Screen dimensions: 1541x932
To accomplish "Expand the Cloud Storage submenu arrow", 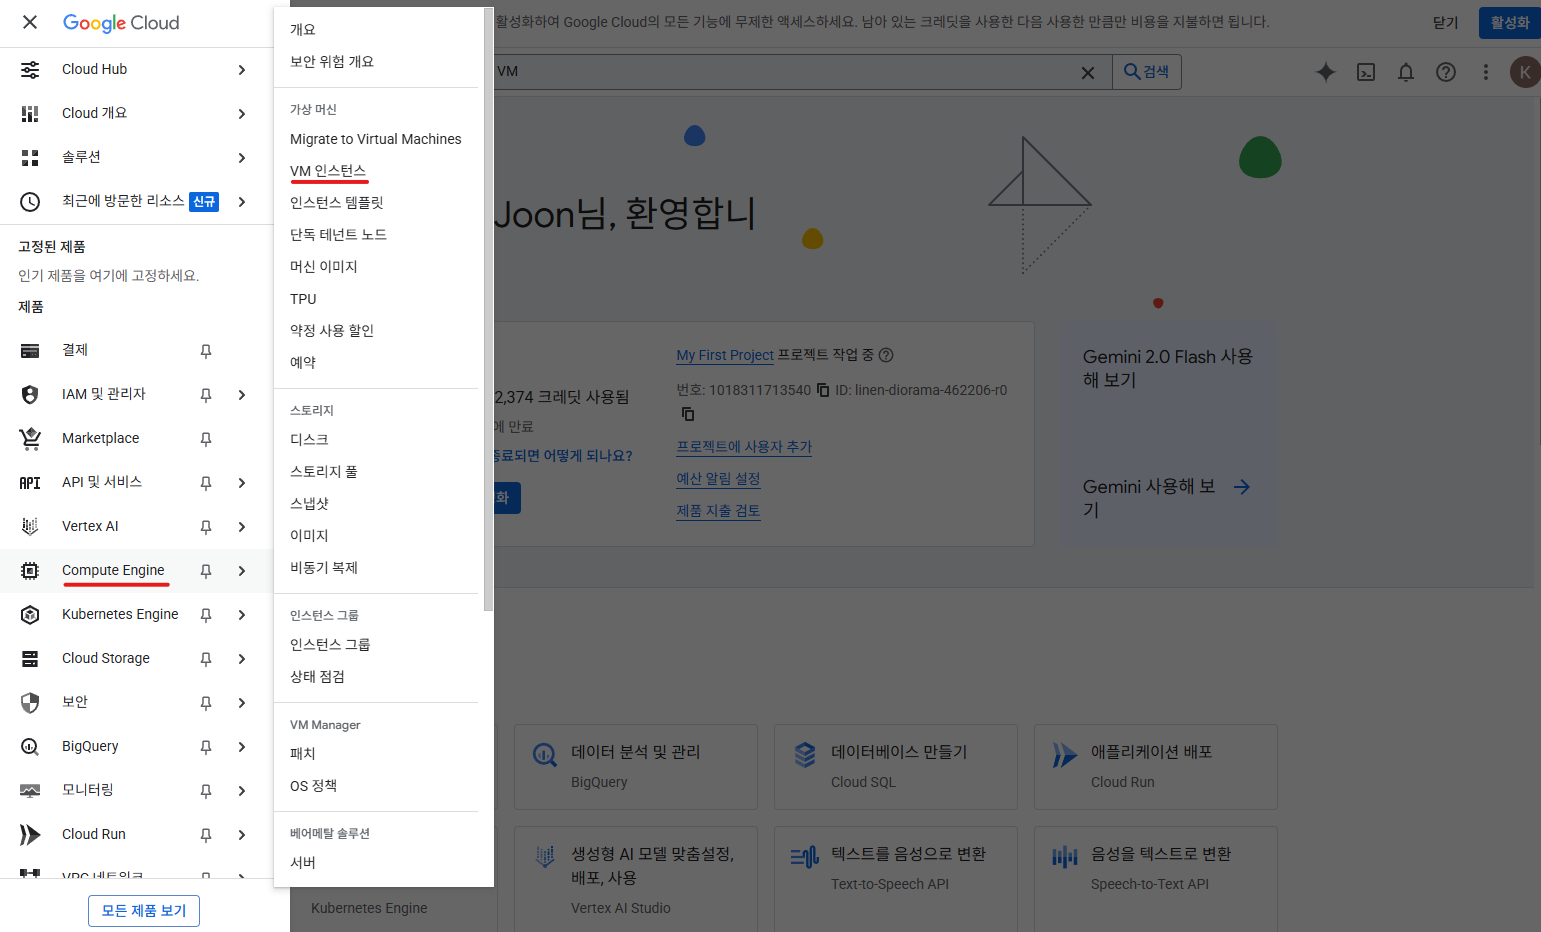I will click(242, 659).
